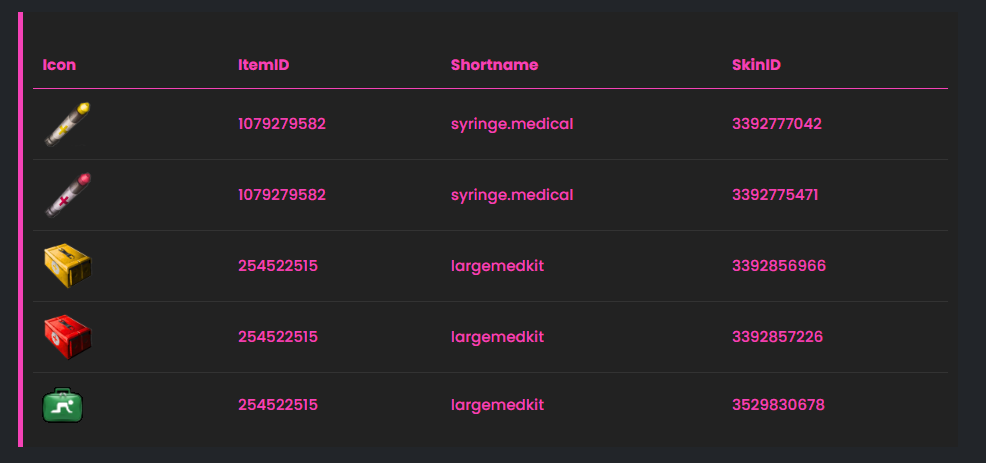Select SkinID 3392775471
Screen dimensions: 986x463
pyautogui.click(x=775, y=195)
